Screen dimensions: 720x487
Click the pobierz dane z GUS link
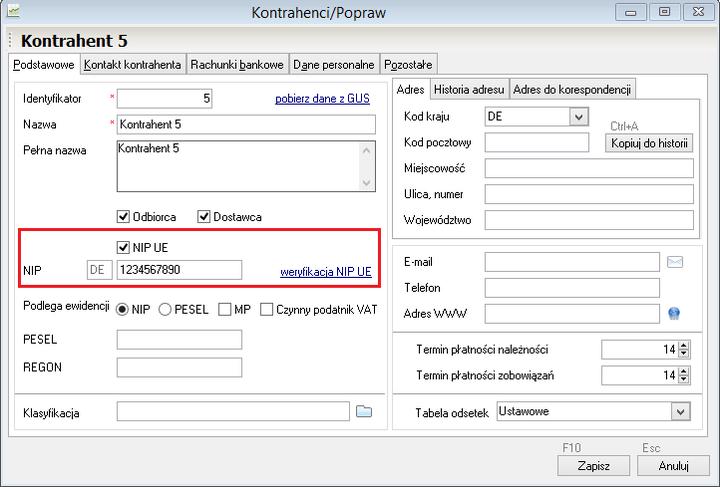(322, 99)
